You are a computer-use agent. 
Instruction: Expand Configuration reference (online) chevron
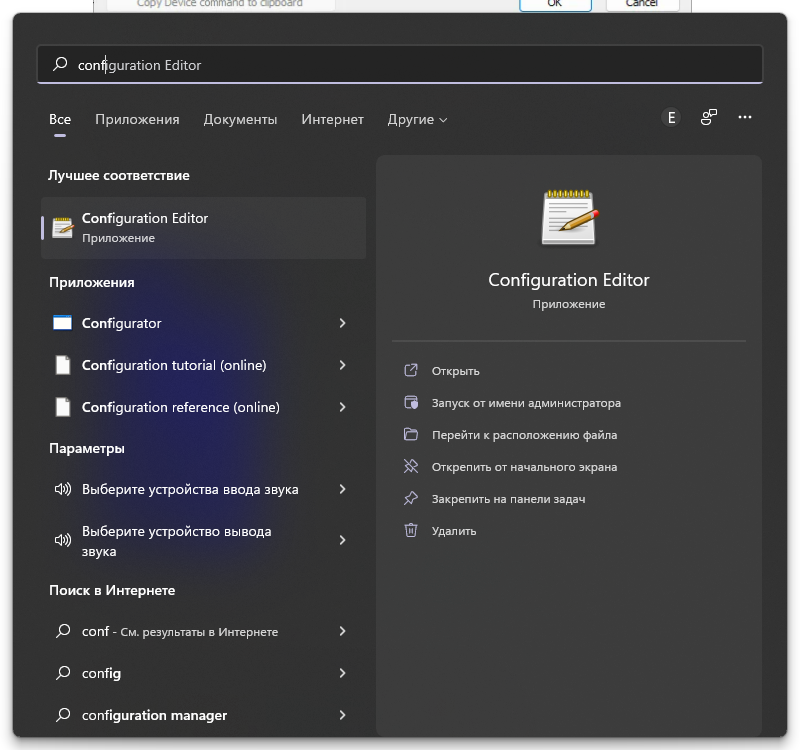(342, 407)
